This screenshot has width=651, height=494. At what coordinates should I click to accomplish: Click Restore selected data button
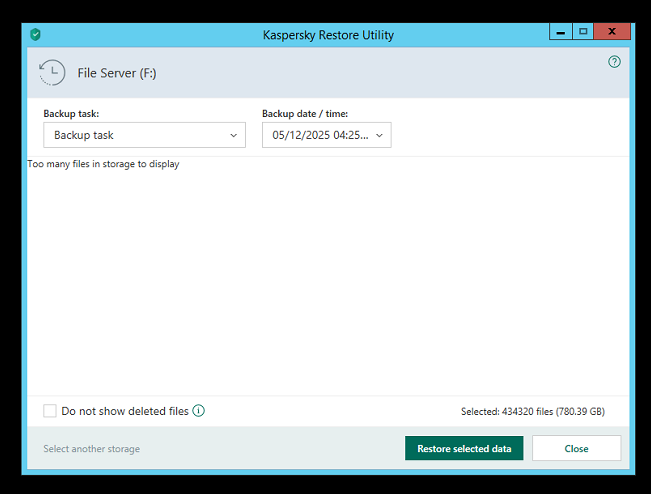click(464, 448)
